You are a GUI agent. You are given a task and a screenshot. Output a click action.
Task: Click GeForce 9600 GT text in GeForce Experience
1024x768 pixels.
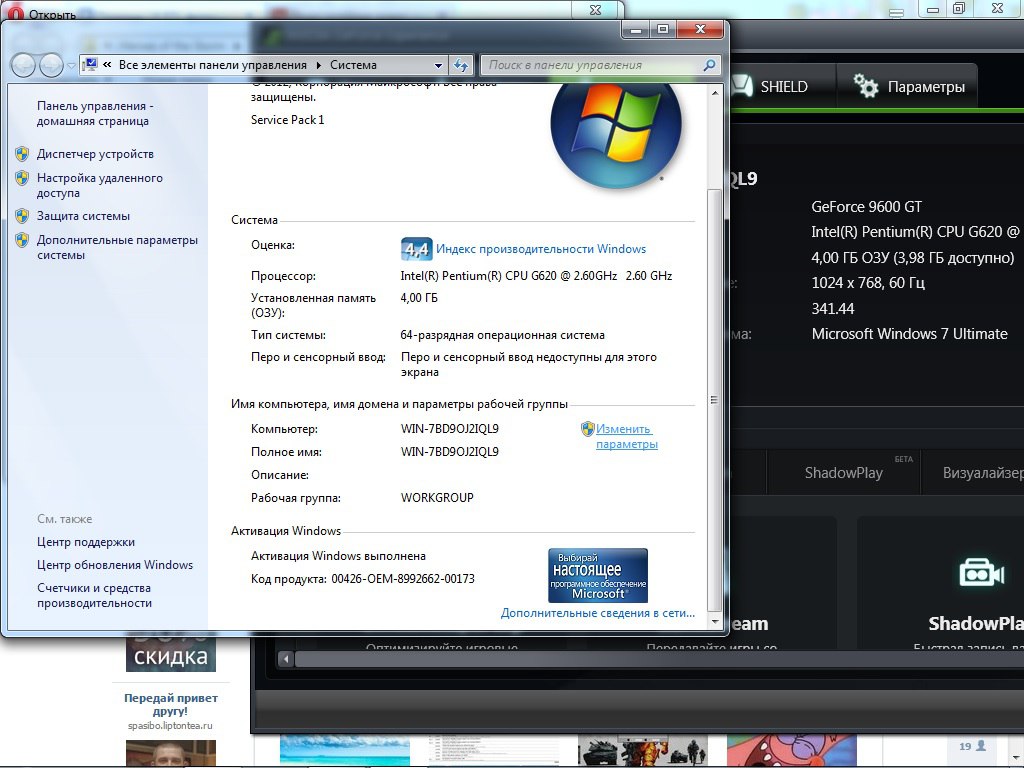pos(866,207)
